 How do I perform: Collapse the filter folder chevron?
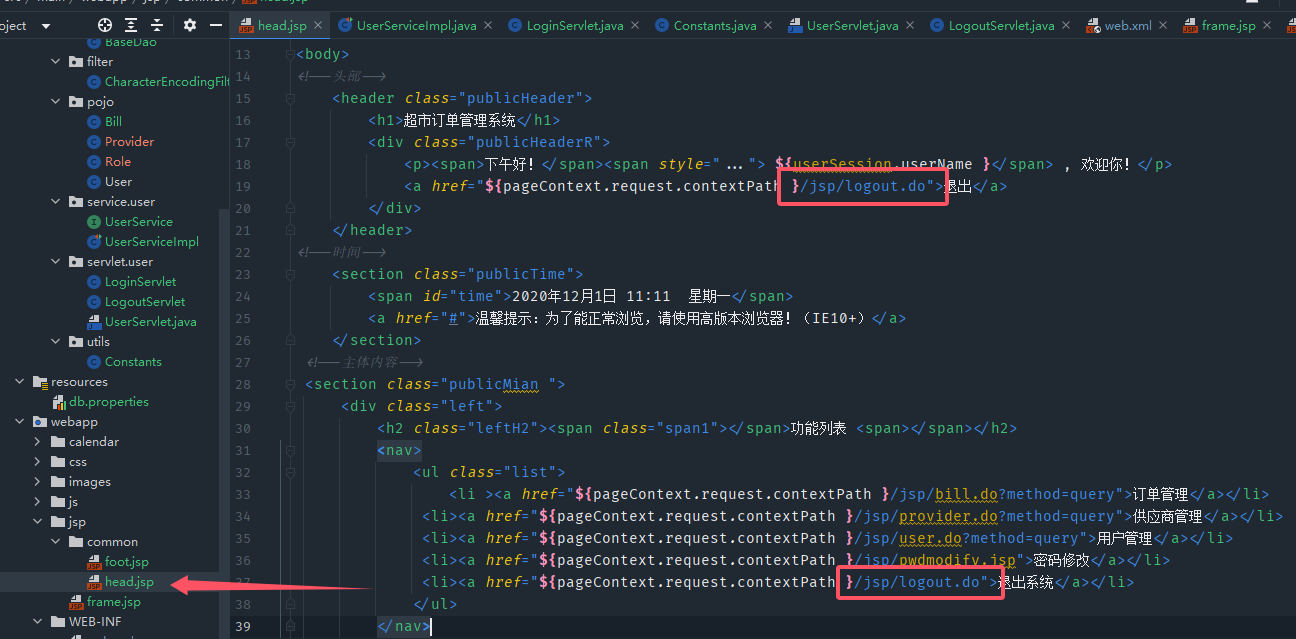(x=56, y=62)
